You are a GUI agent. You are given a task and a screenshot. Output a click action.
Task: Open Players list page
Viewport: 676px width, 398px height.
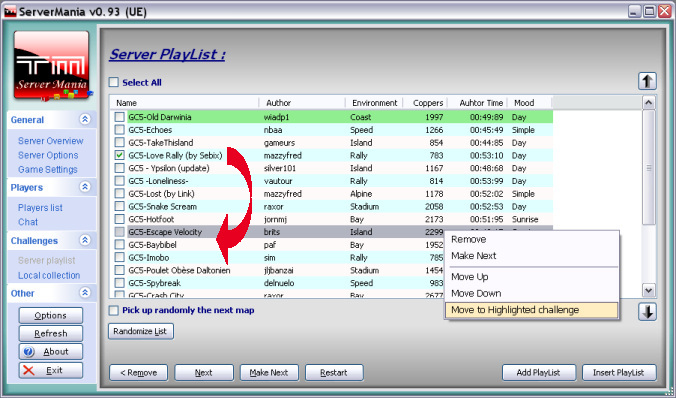[40, 207]
